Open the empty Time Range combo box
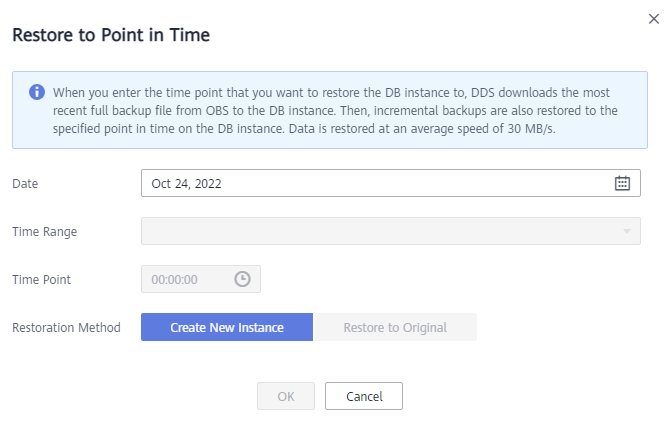This screenshot has height=429, width=667. click(391, 231)
